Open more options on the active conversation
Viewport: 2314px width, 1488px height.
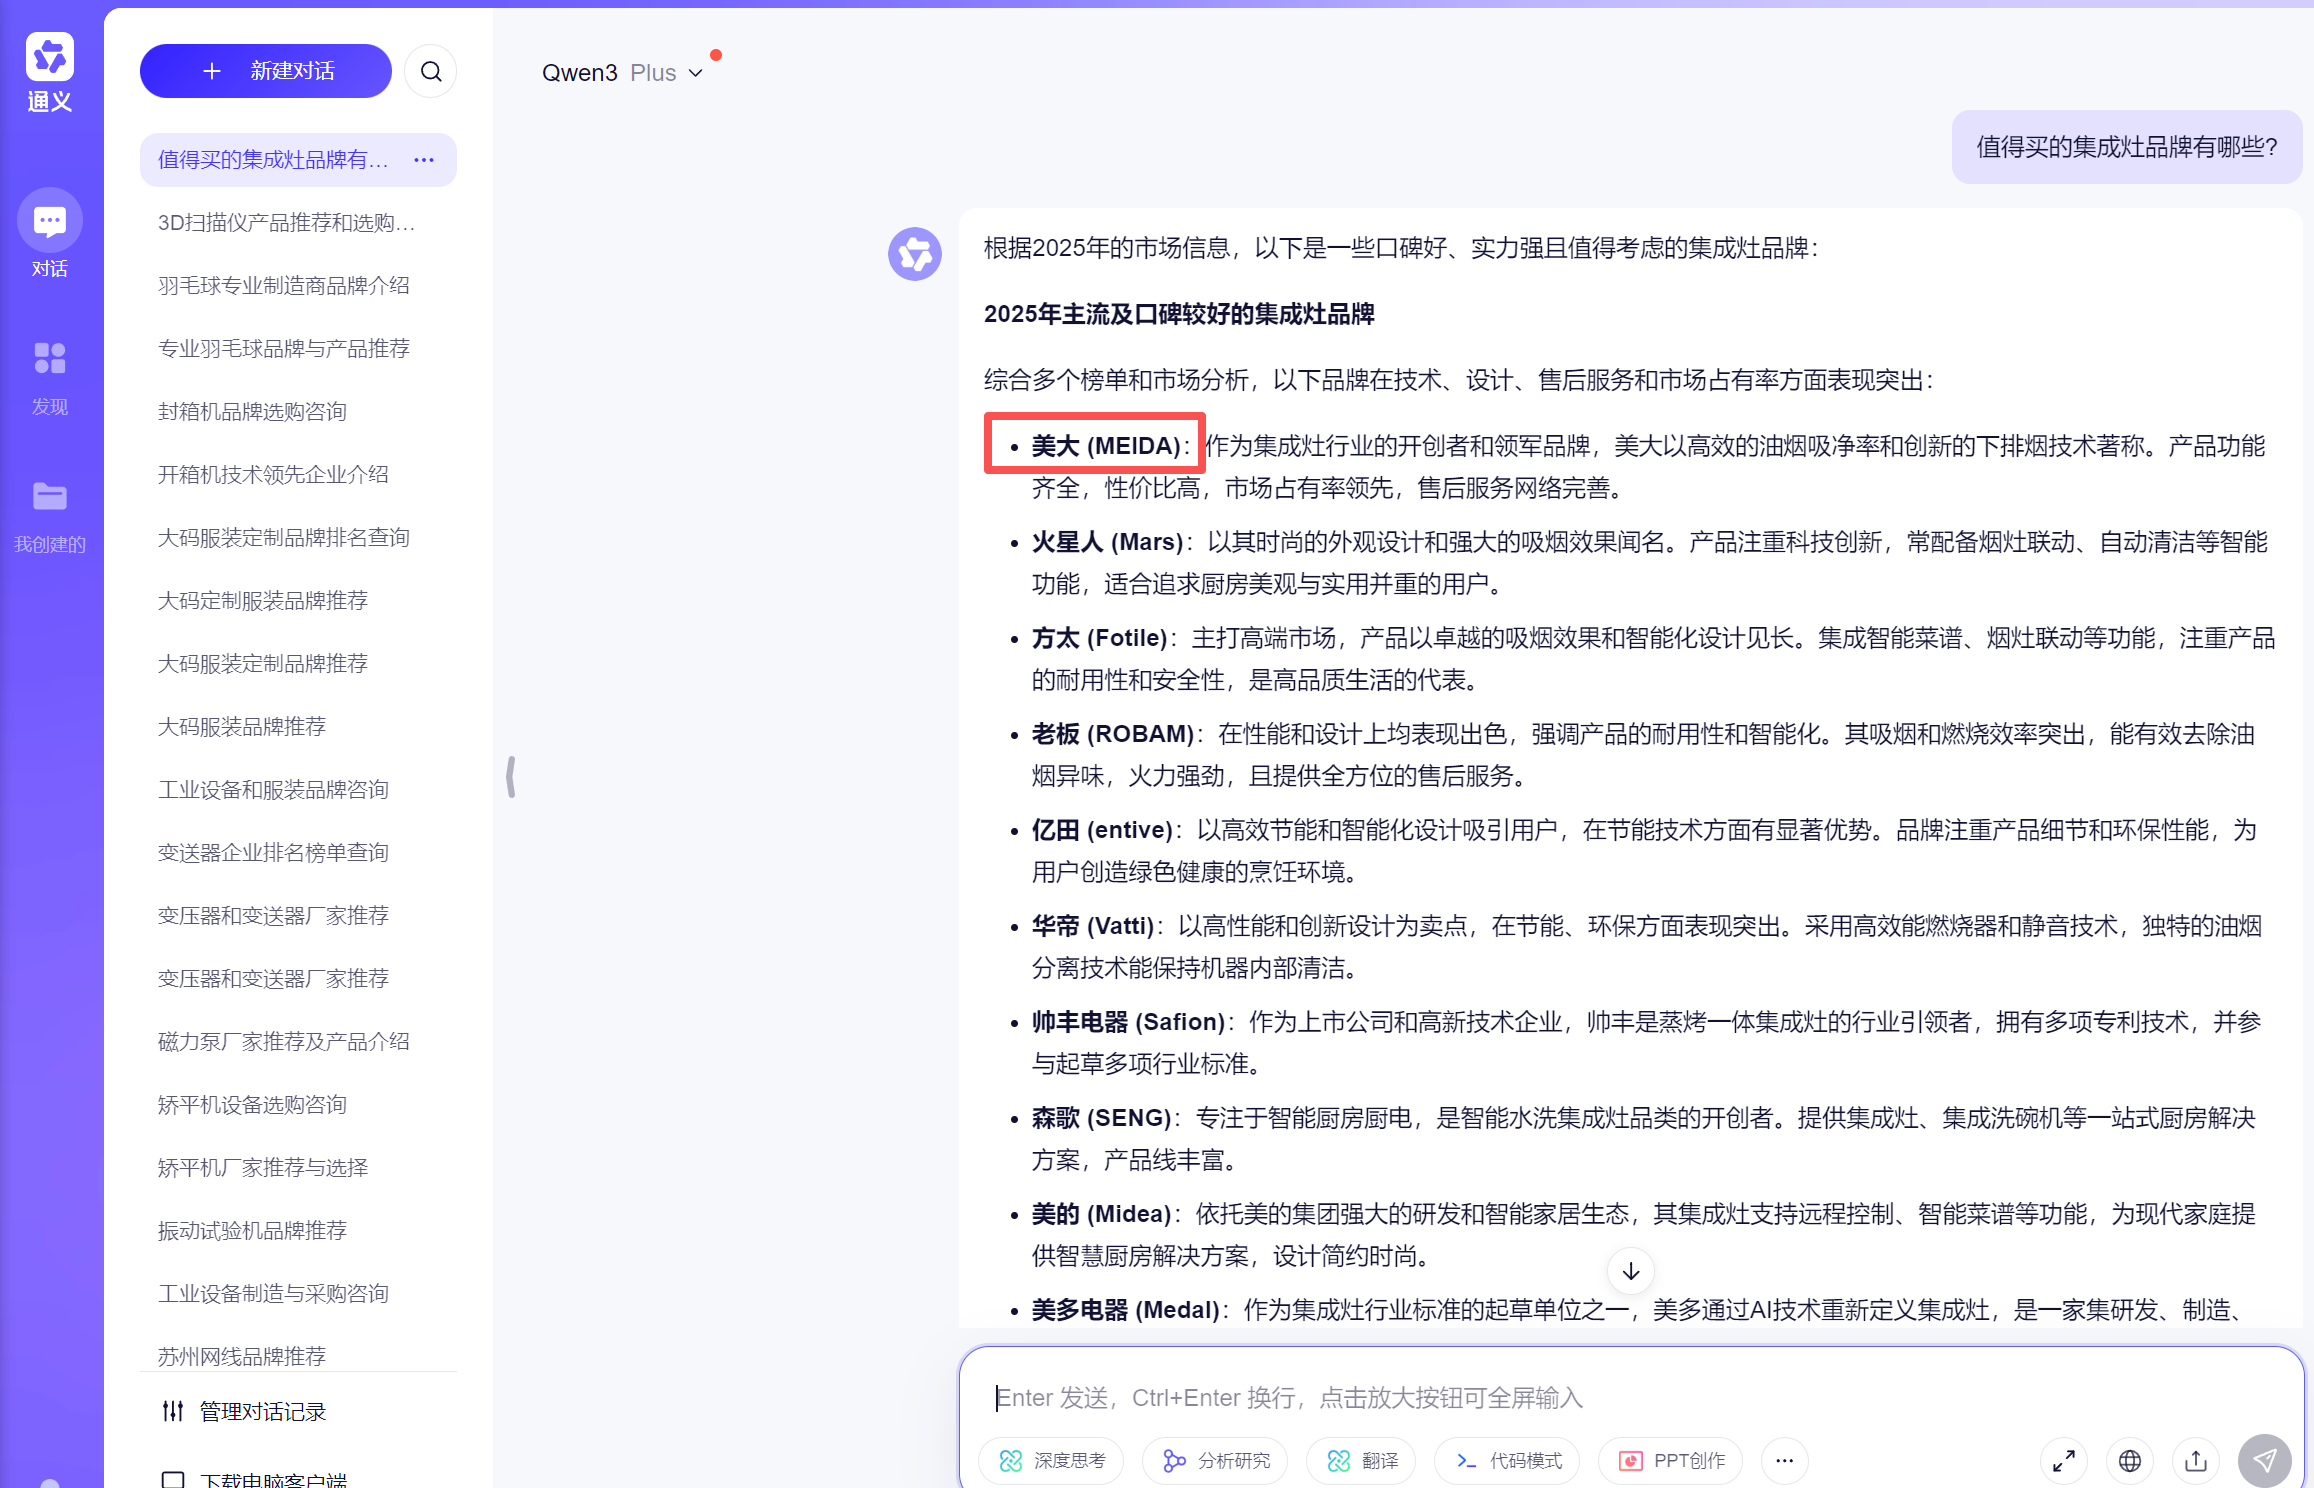point(424,160)
